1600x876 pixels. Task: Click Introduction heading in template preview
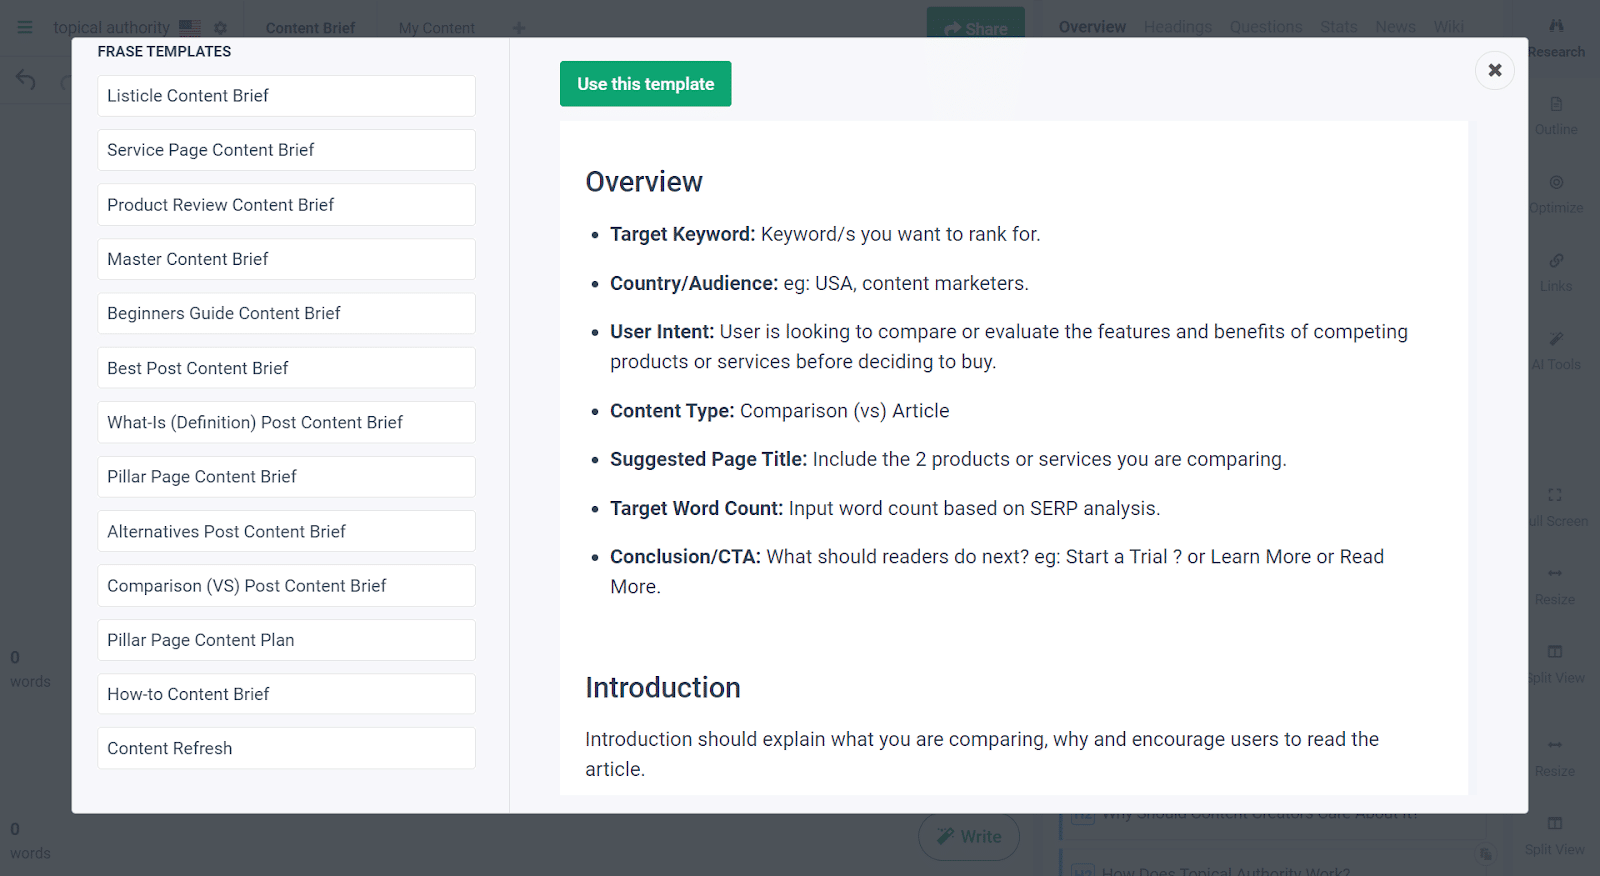(663, 688)
